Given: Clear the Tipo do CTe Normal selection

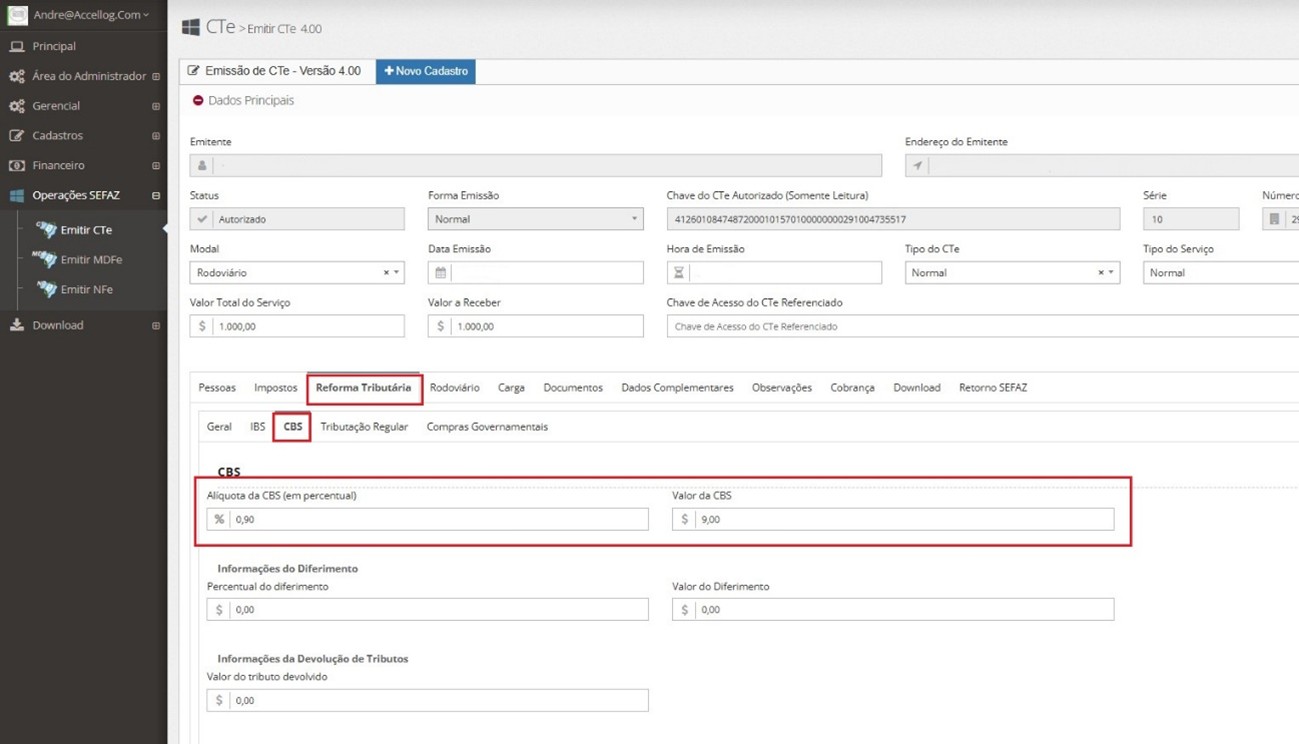Looking at the screenshot, I should point(1101,273).
